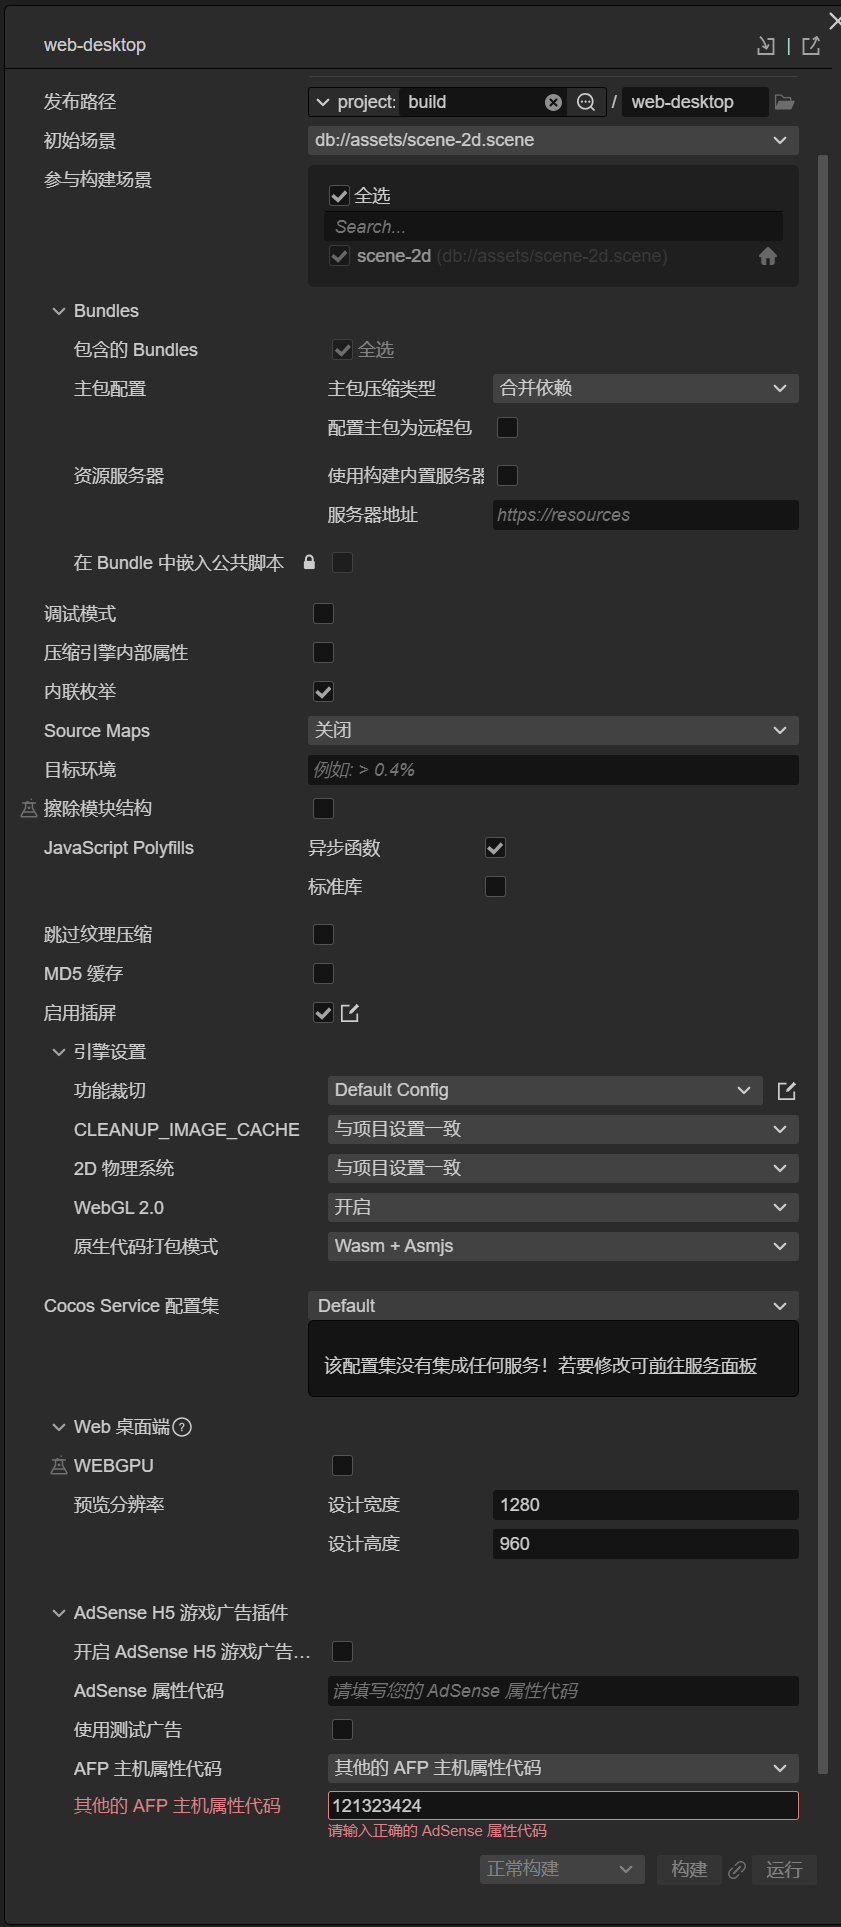Image resolution: width=841 pixels, height=1927 pixels.
Task: Open 正常构建 build mode dropdown
Action: click(x=562, y=1869)
